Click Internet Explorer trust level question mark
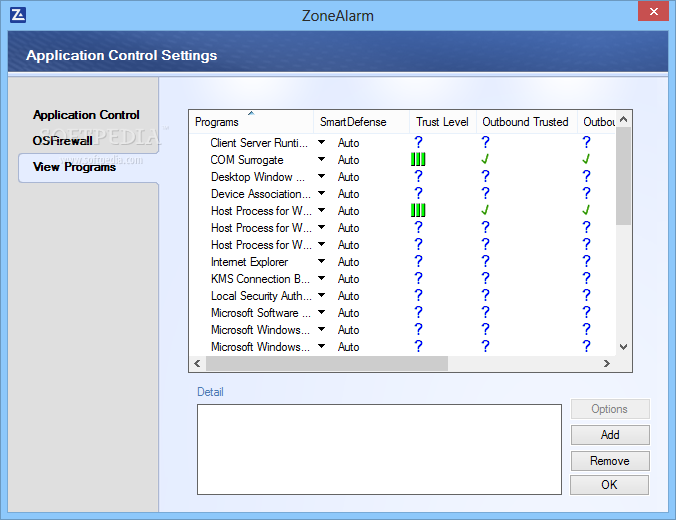Viewport: 676px width, 520px height. 418,261
